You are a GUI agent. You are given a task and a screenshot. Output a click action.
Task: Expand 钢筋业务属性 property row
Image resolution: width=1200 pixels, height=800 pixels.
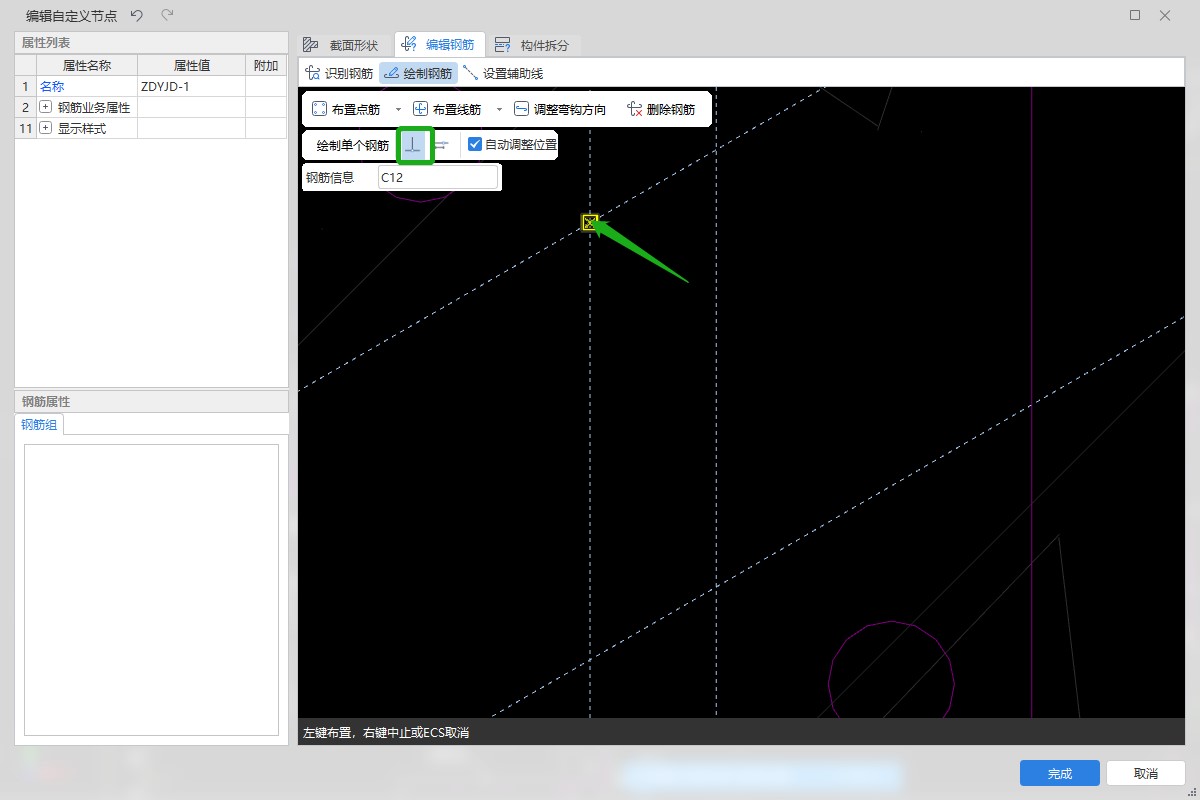click(45, 107)
